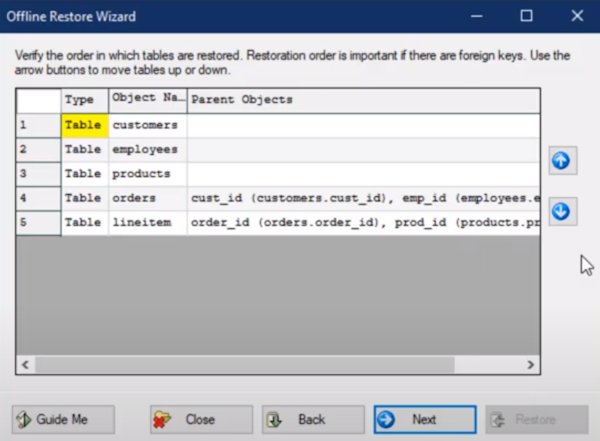Click the lineitem parent objects cell
600x441 pixels.
(364, 223)
